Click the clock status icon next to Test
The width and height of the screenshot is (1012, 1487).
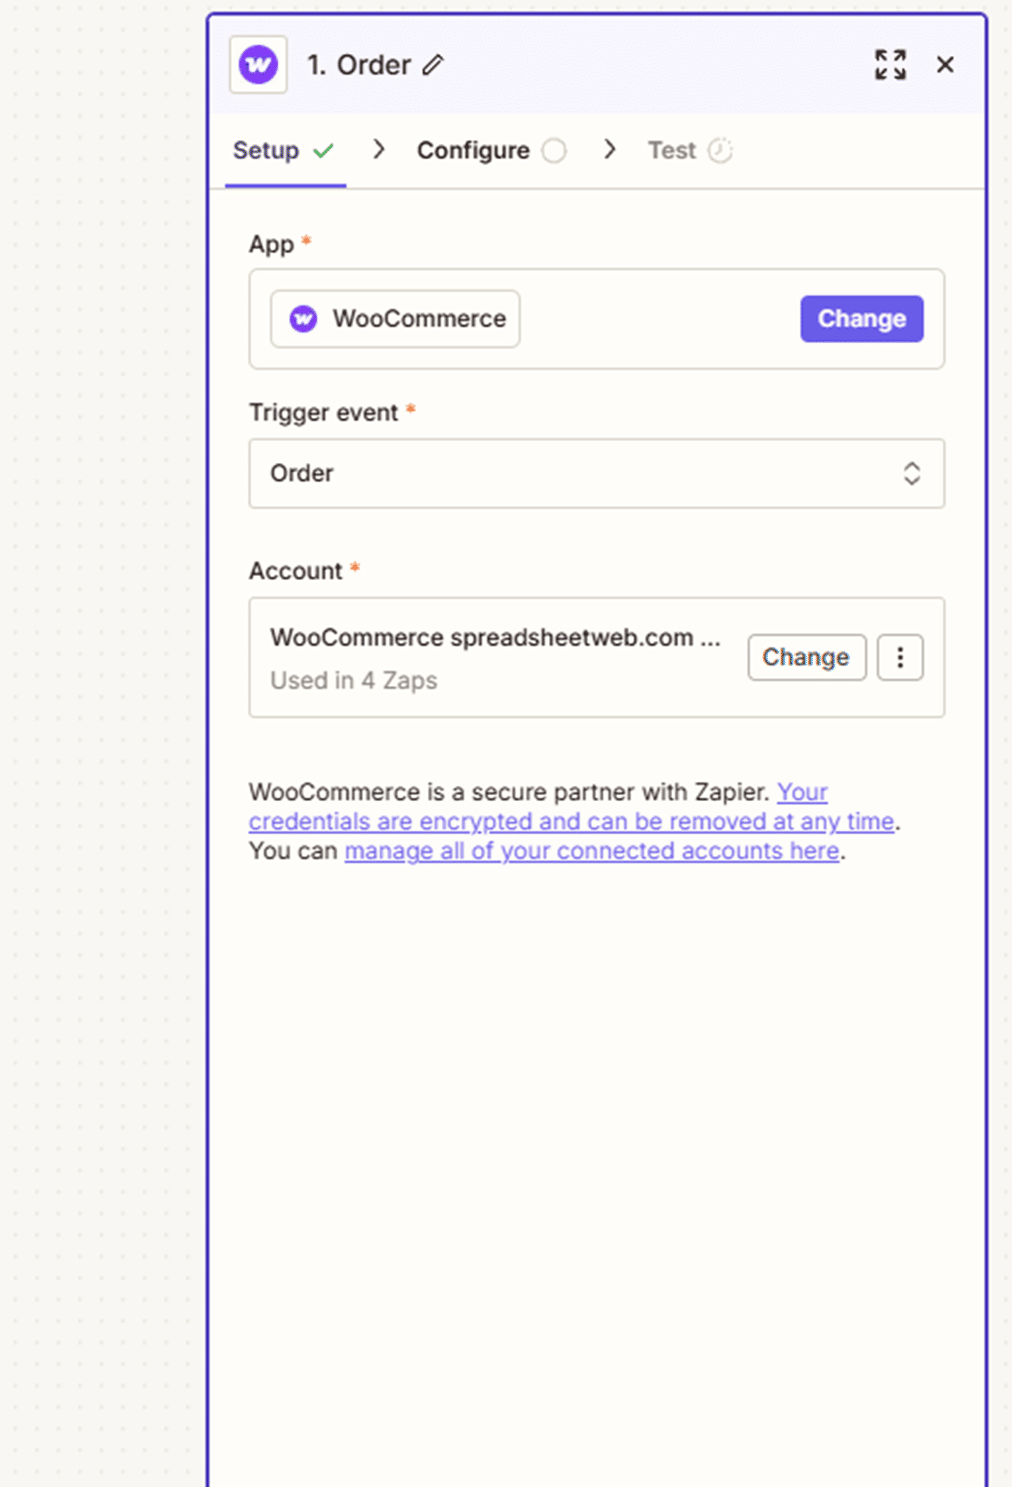click(720, 151)
